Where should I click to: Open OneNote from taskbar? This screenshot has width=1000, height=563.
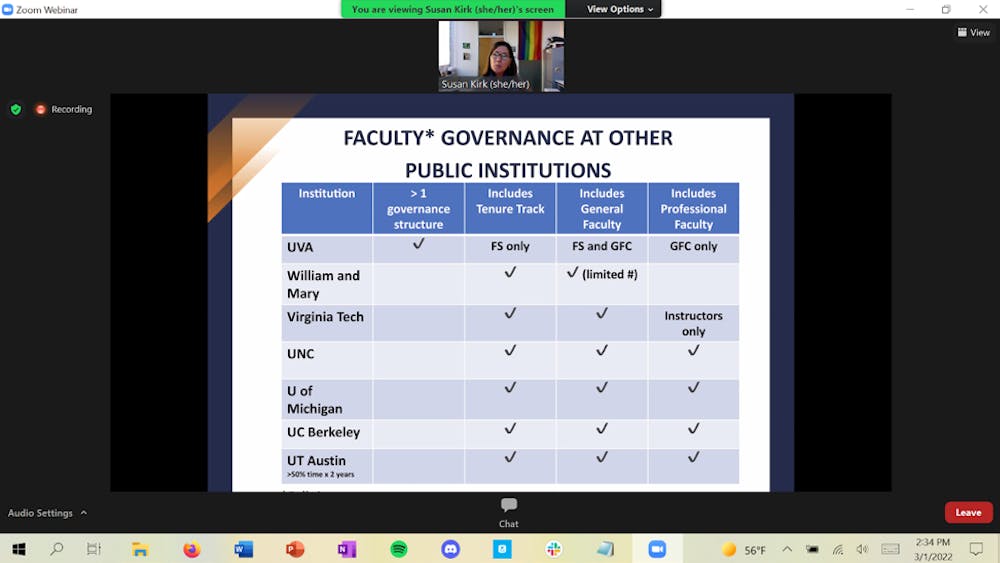click(x=346, y=549)
